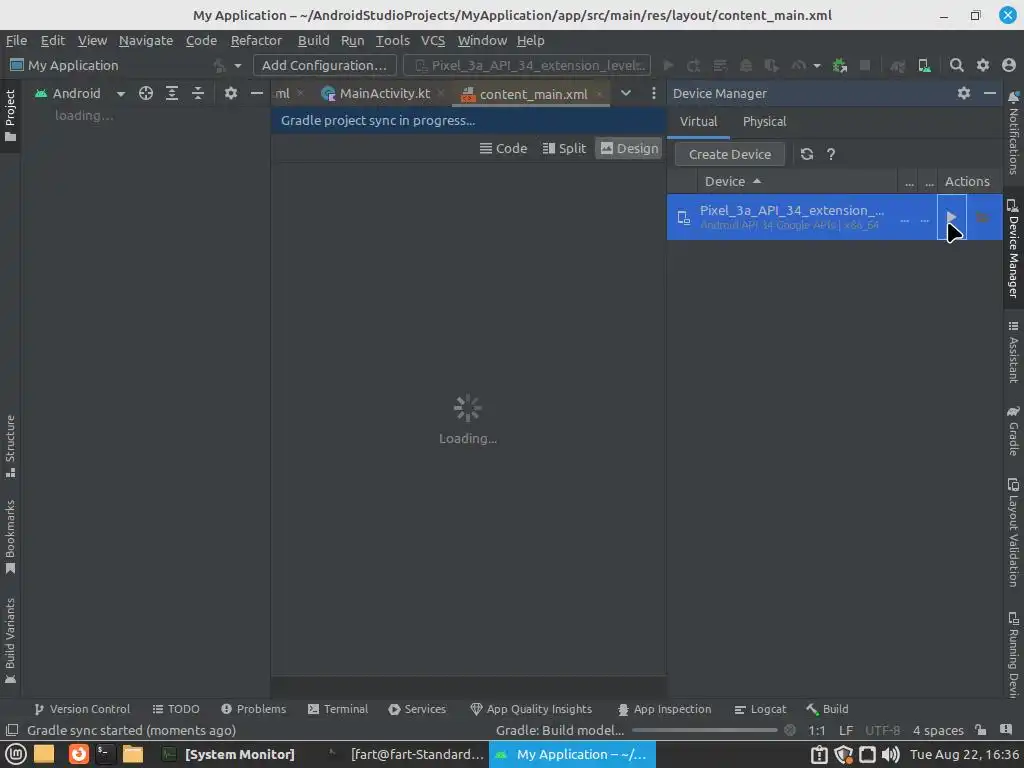Open the account avatar icon
This screenshot has height=768, width=1024.
click(x=1008, y=65)
